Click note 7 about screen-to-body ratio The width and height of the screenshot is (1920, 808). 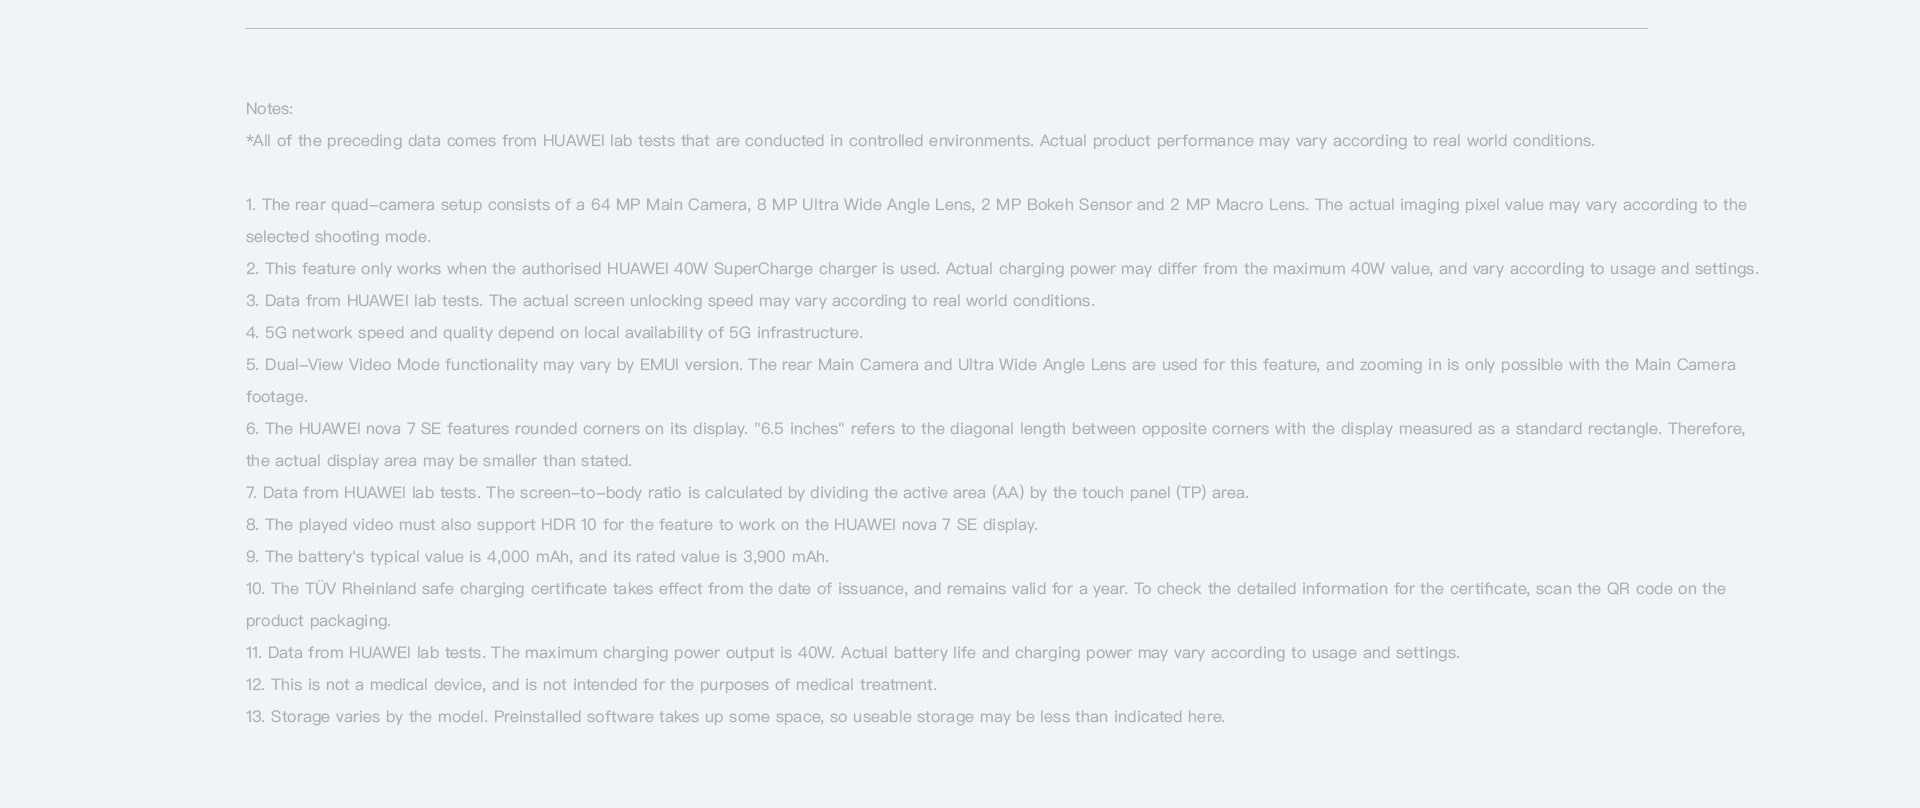747,492
